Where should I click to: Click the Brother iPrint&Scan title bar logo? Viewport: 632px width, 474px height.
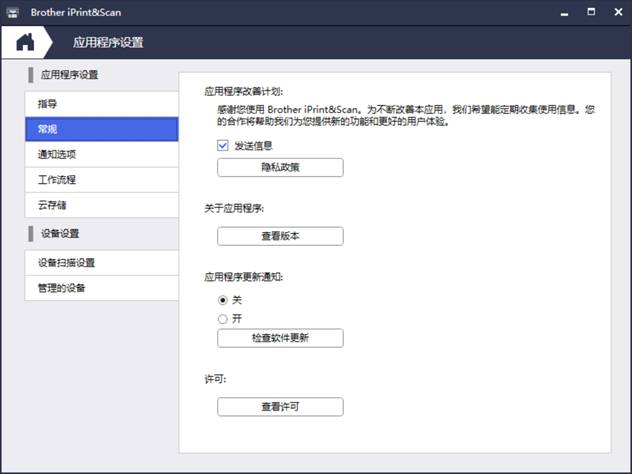tap(11, 10)
